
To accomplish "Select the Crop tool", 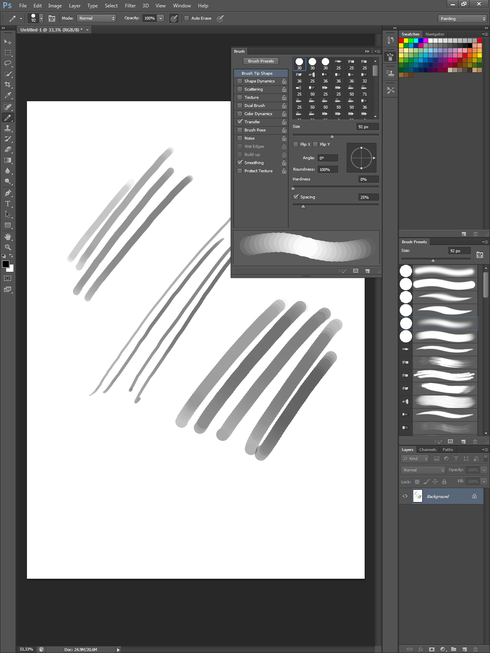I will tap(7, 85).
